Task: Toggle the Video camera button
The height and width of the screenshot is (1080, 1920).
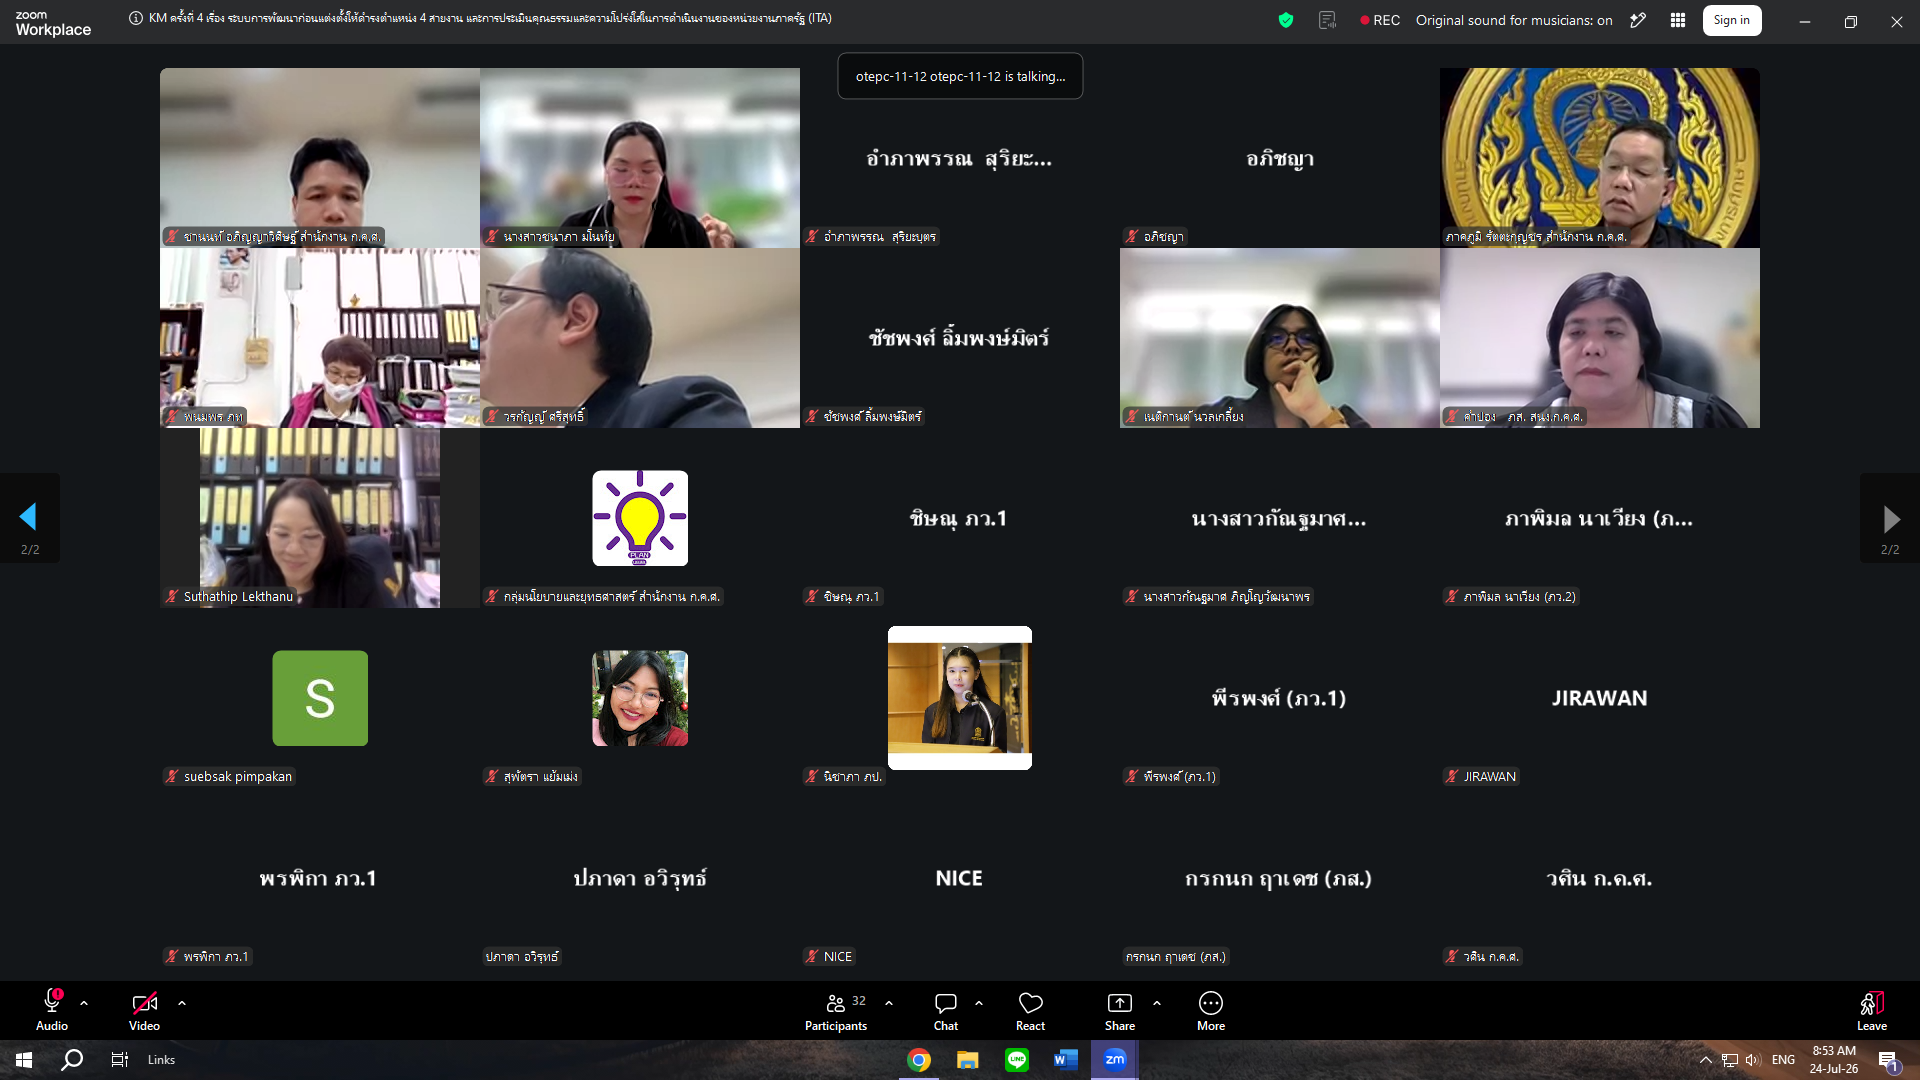Action: click(x=144, y=1010)
